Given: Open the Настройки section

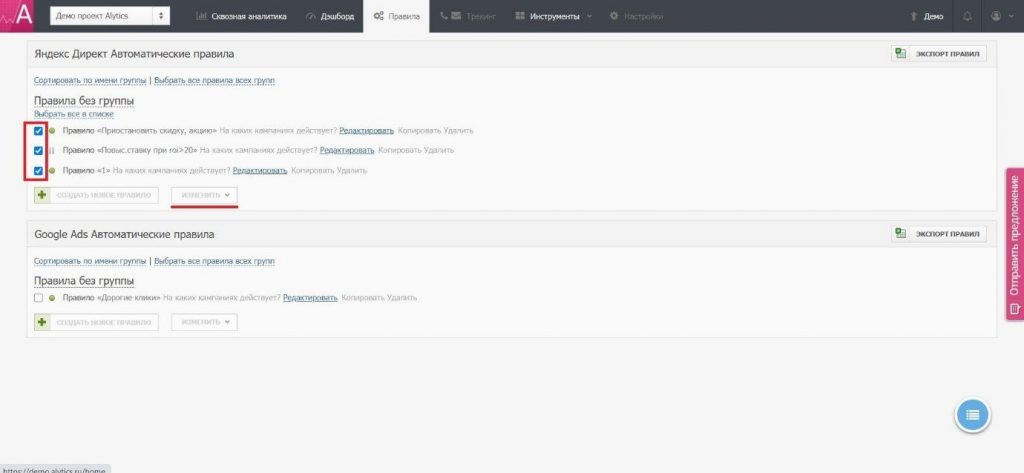Looking at the screenshot, I should [x=636, y=16].
